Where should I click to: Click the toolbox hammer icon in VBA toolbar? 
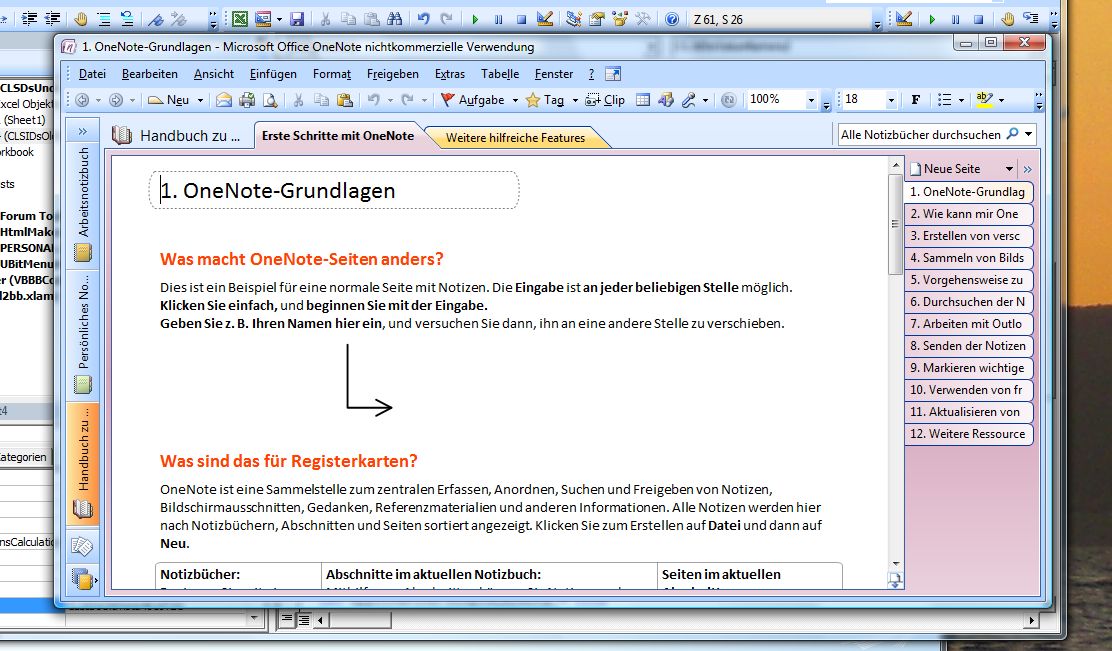[x=643, y=19]
